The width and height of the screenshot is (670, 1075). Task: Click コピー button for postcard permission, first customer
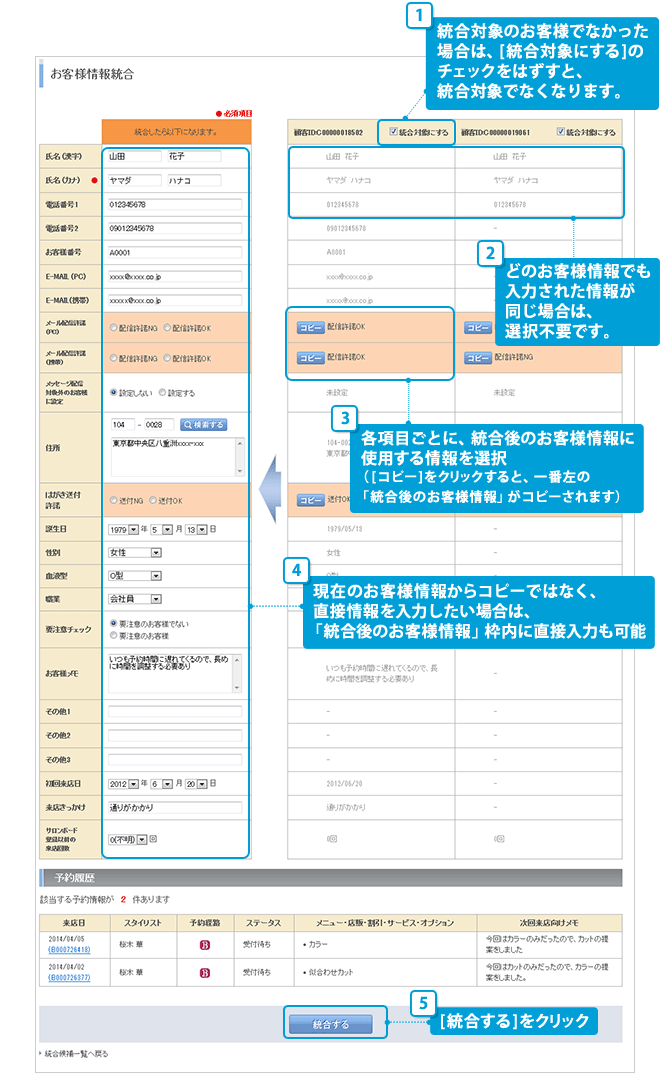(x=310, y=500)
